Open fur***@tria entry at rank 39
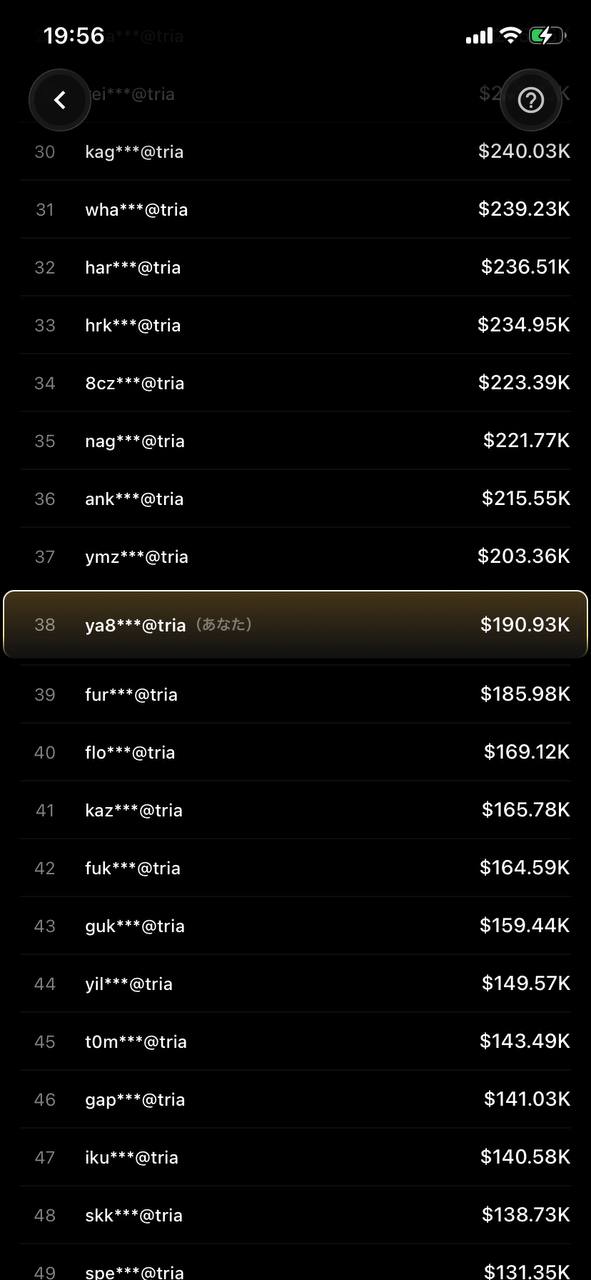This screenshot has width=591, height=1280. pos(295,694)
